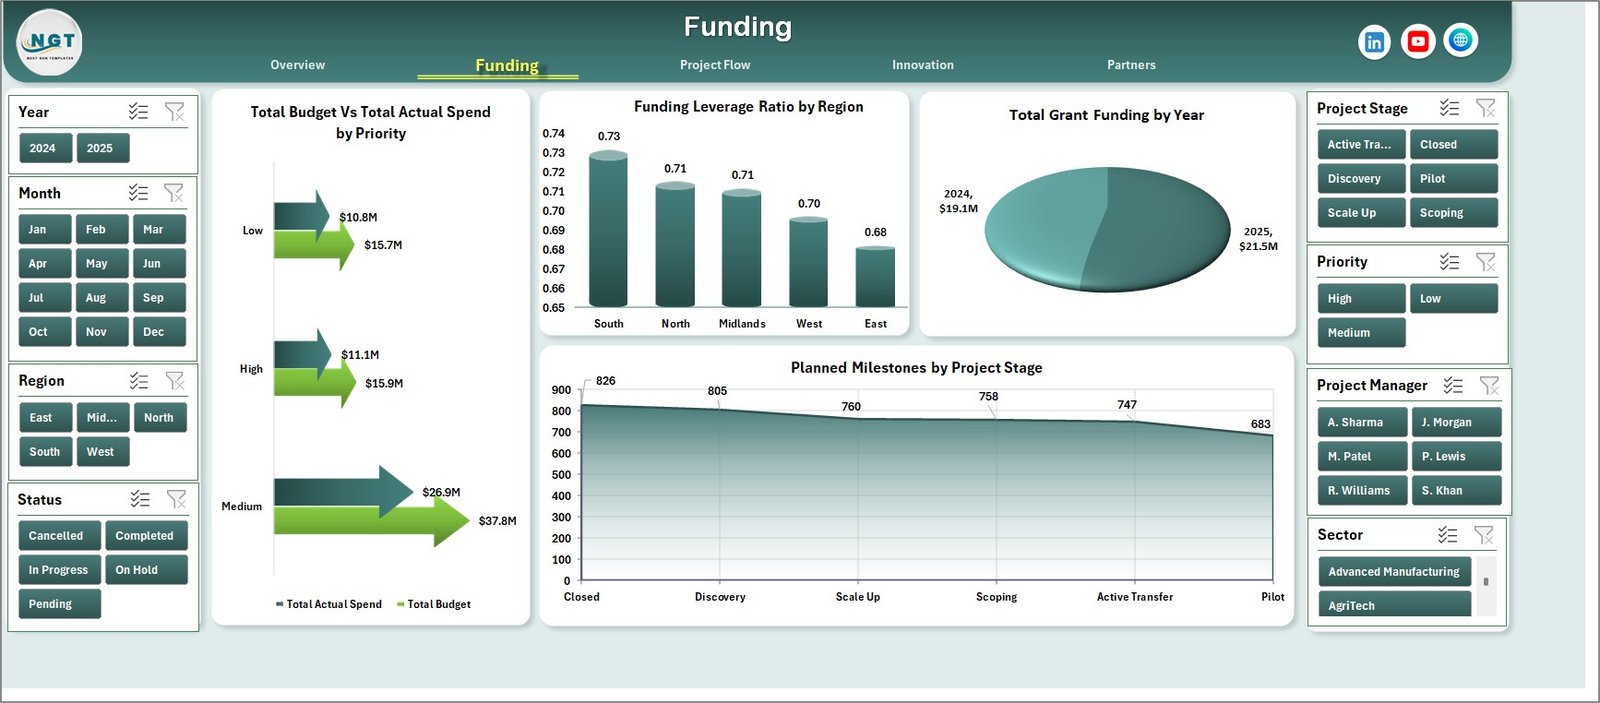Select Active Transfer project stage

[1361, 144]
